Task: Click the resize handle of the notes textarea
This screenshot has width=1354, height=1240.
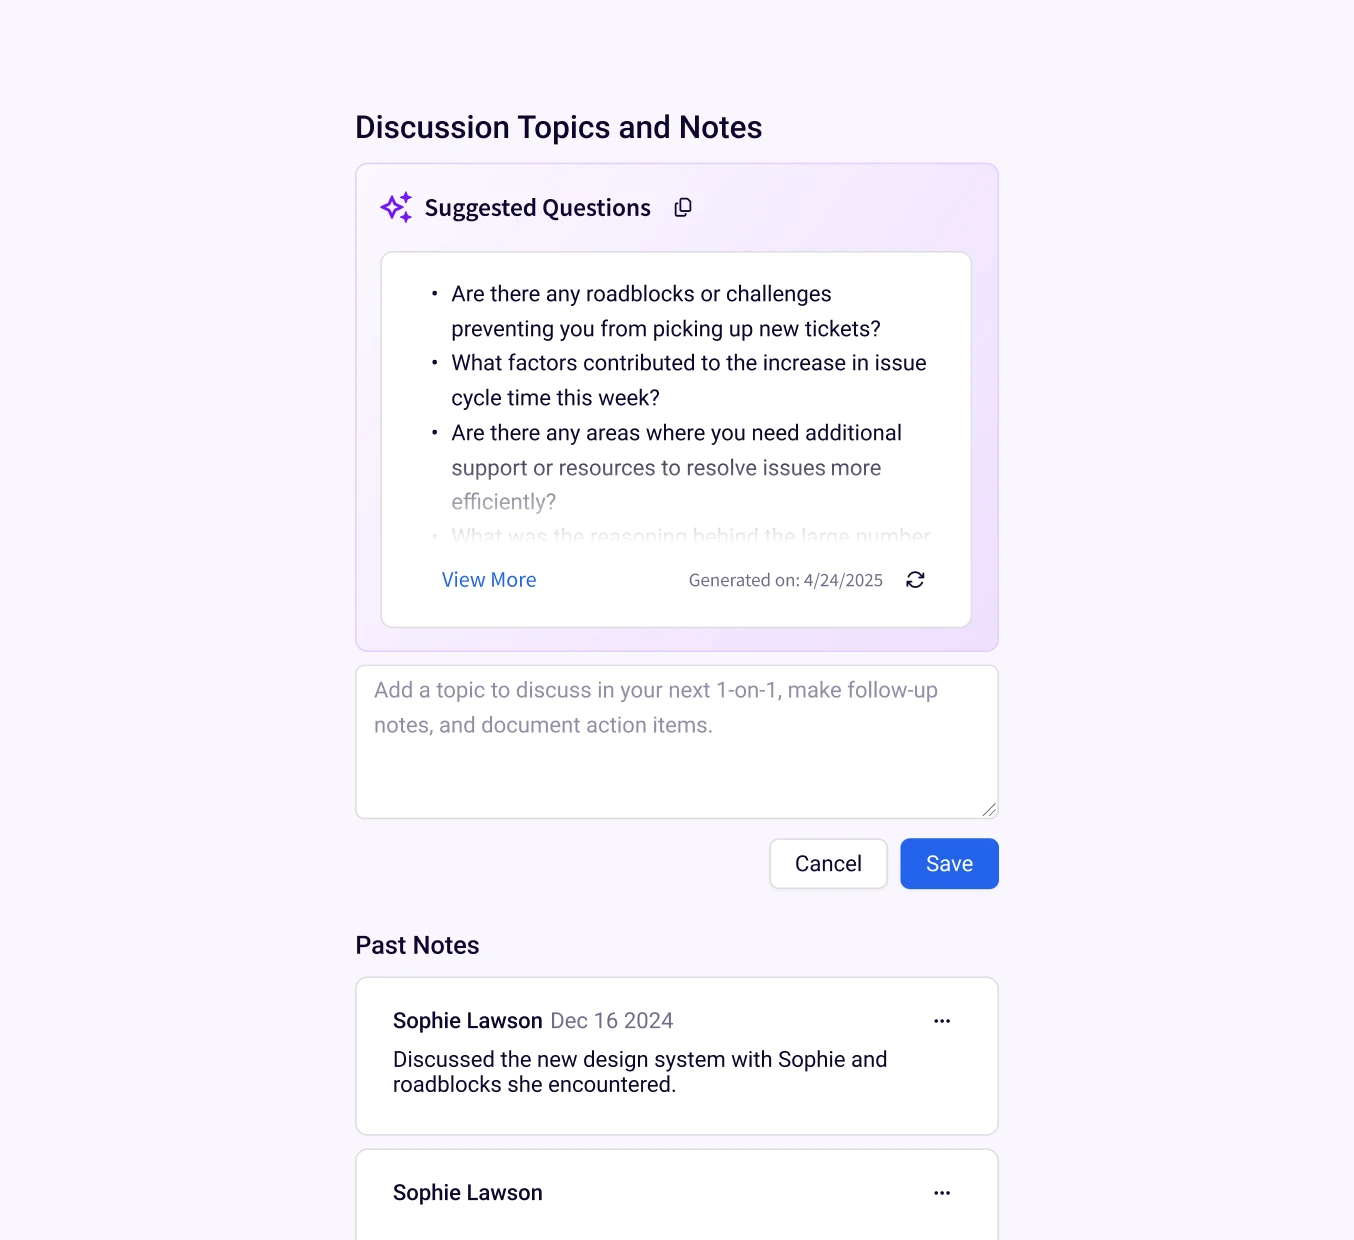Action: click(989, 810)
